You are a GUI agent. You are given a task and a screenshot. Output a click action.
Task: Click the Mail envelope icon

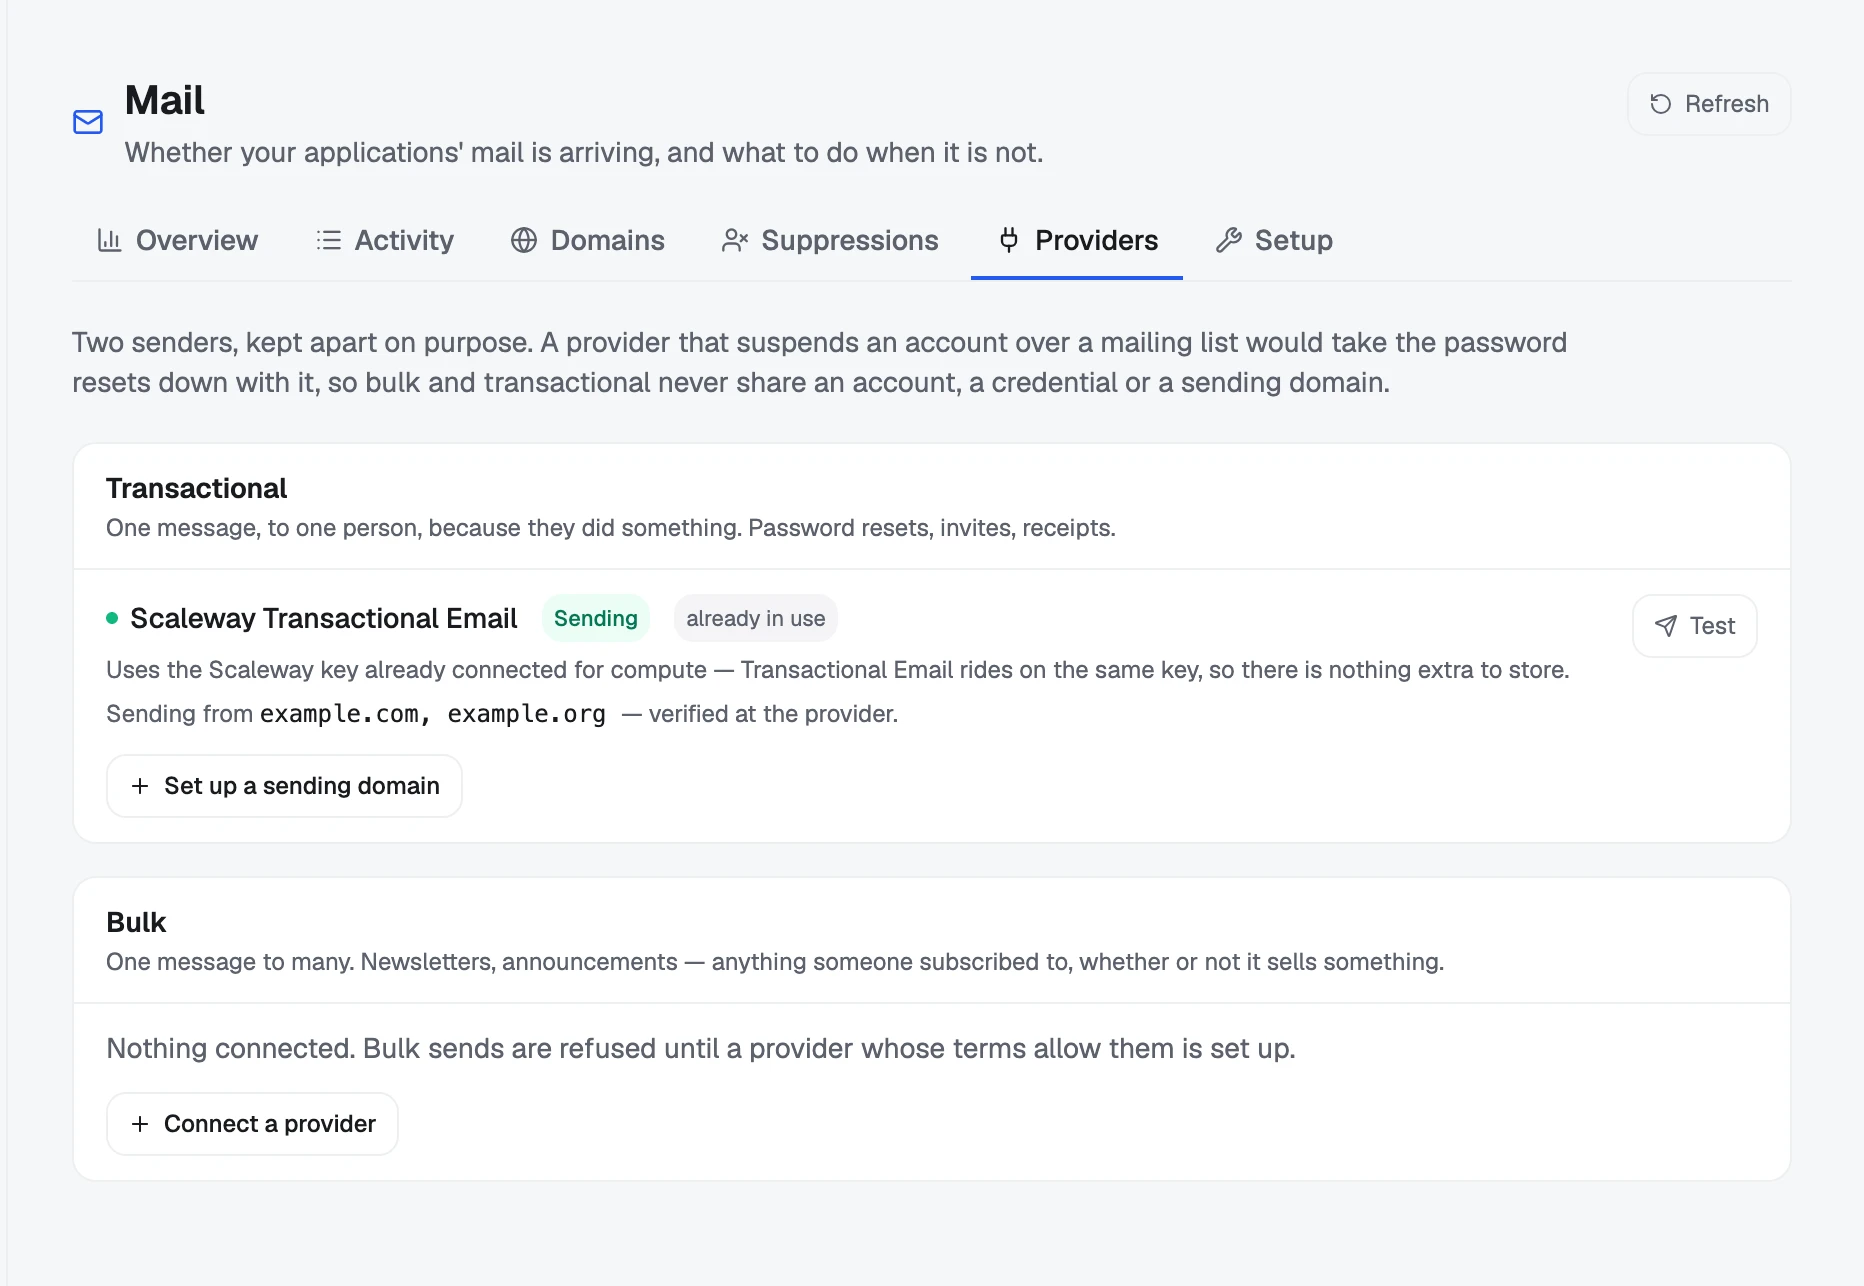click(88, 122)
